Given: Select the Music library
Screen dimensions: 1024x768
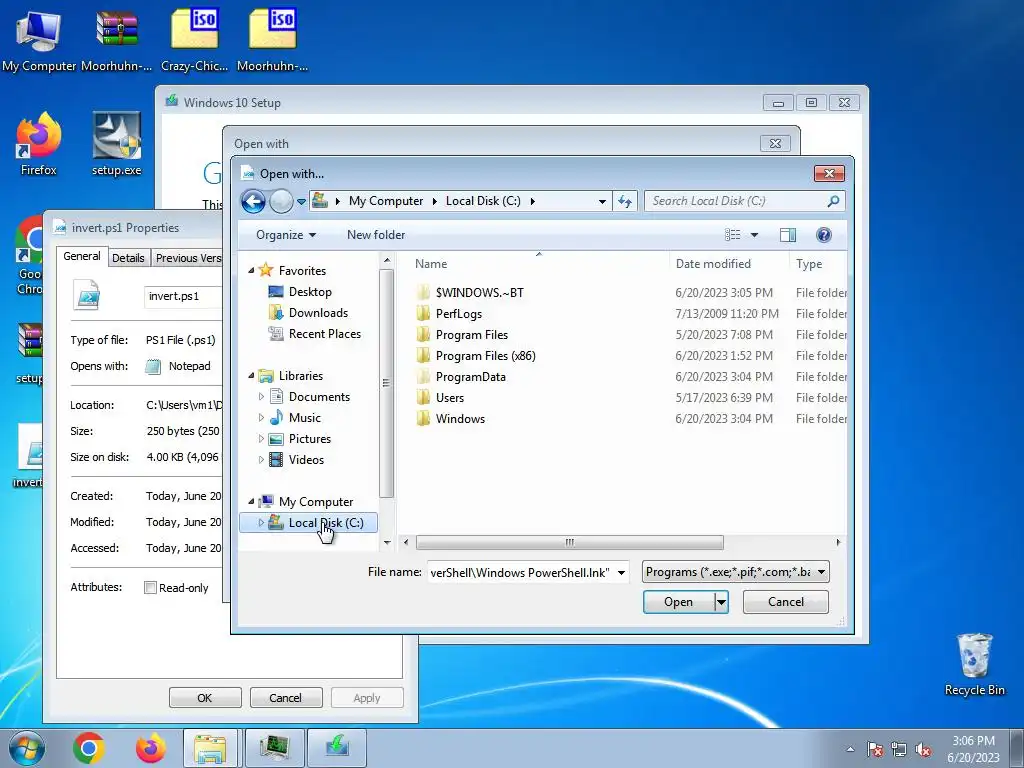Looking at the screenshot, I should tap(304, 418).
